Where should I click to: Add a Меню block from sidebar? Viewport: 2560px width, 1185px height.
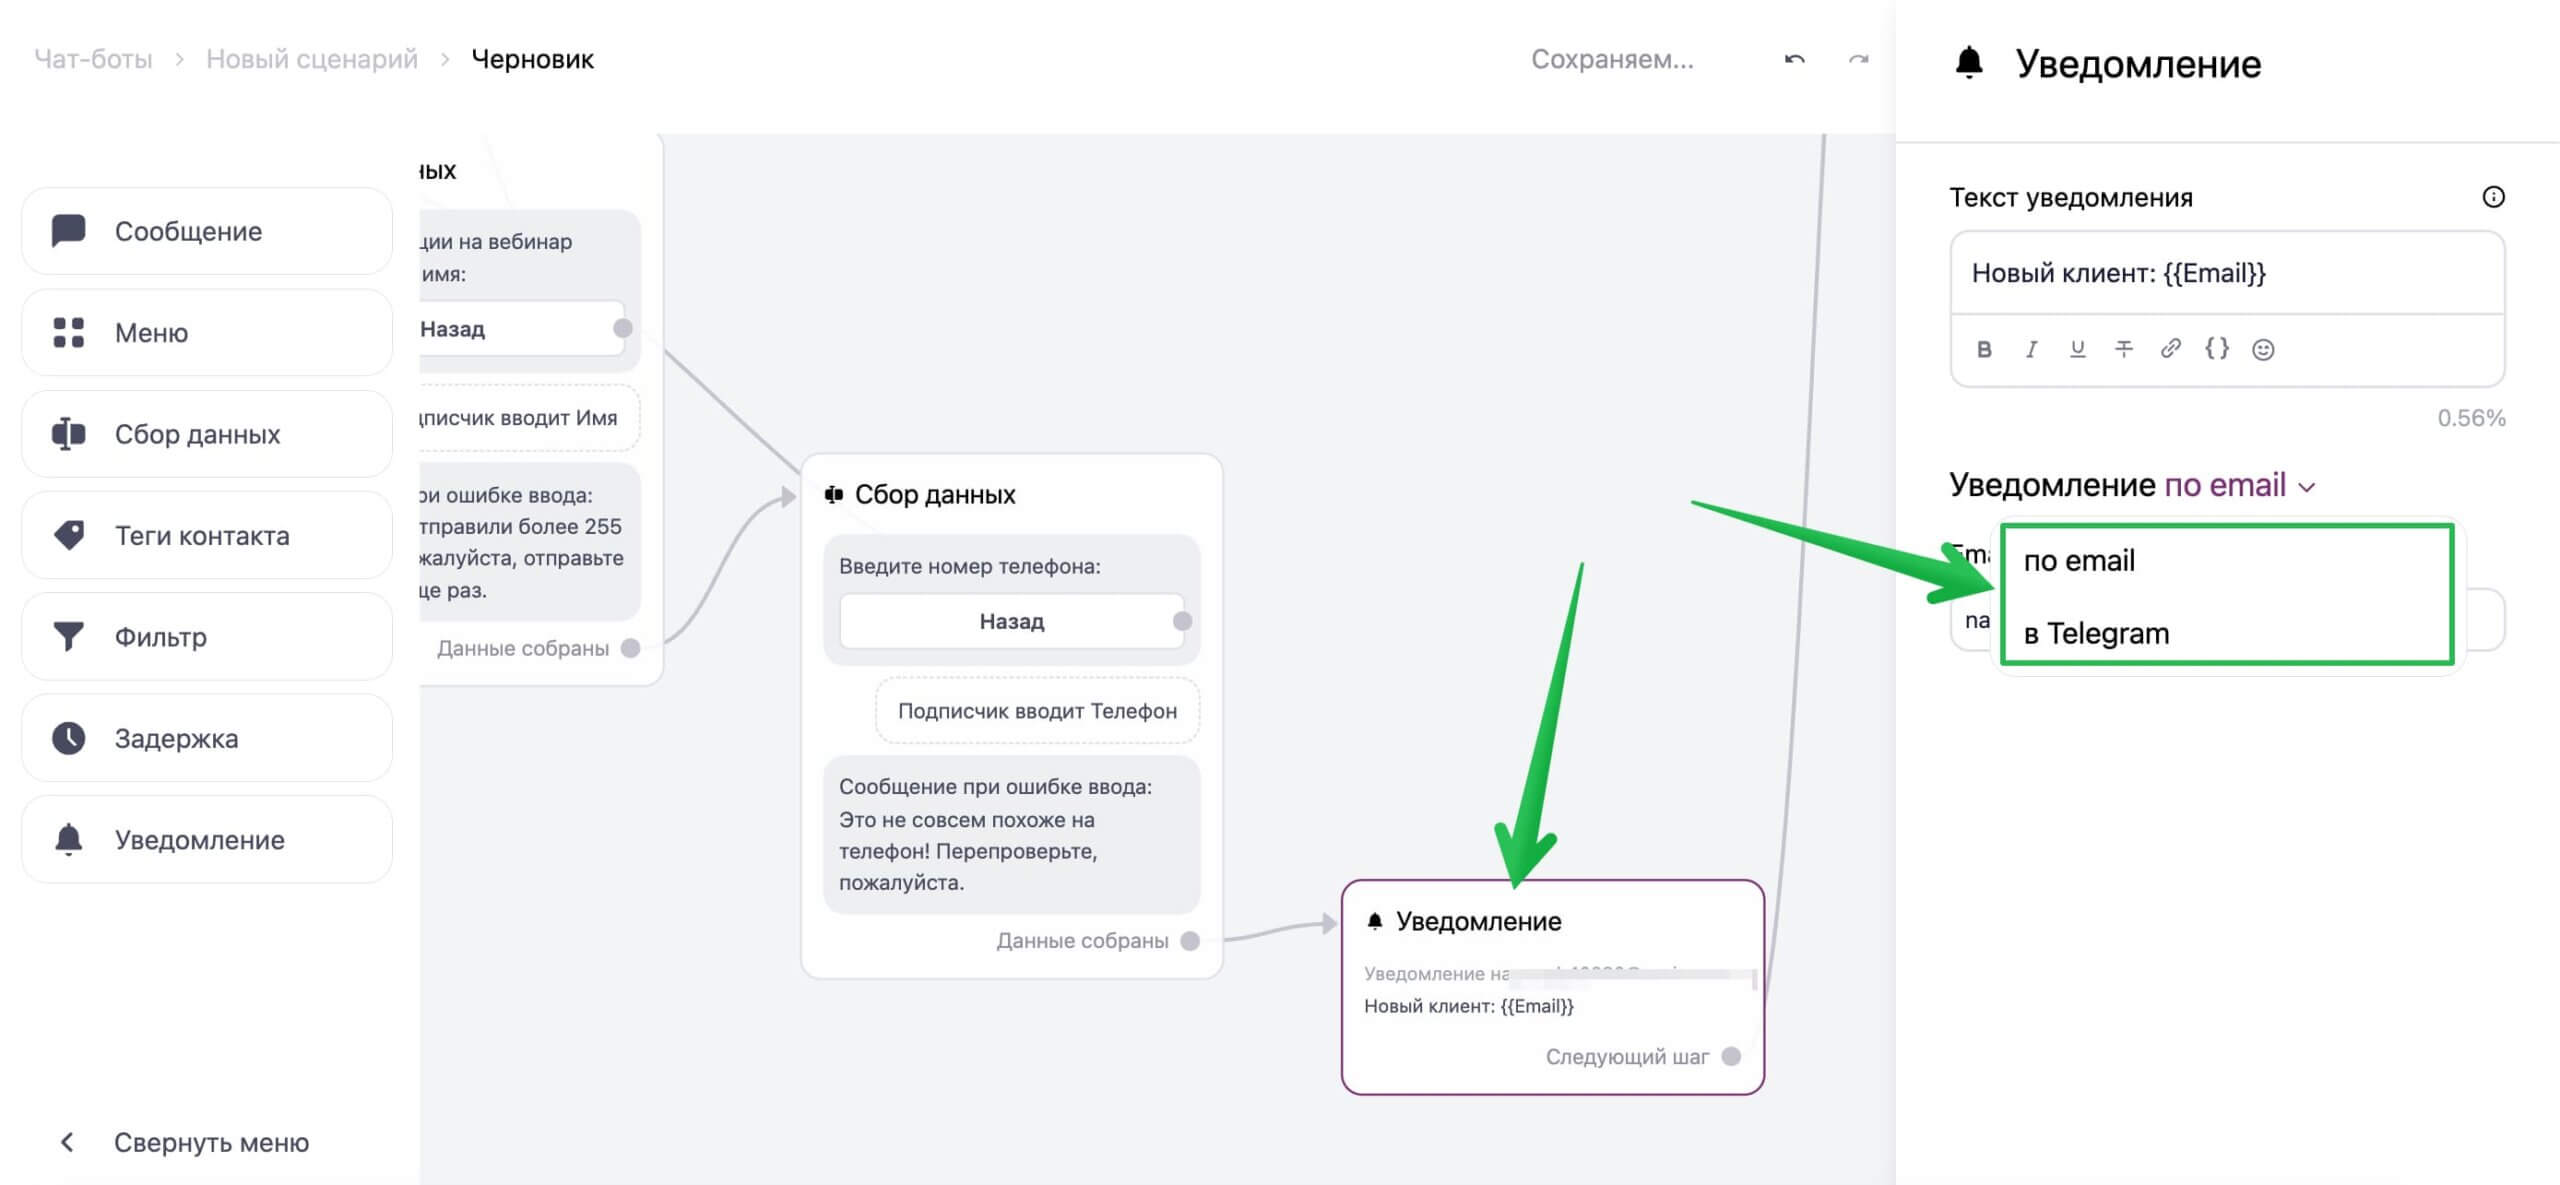coord(207,332)
